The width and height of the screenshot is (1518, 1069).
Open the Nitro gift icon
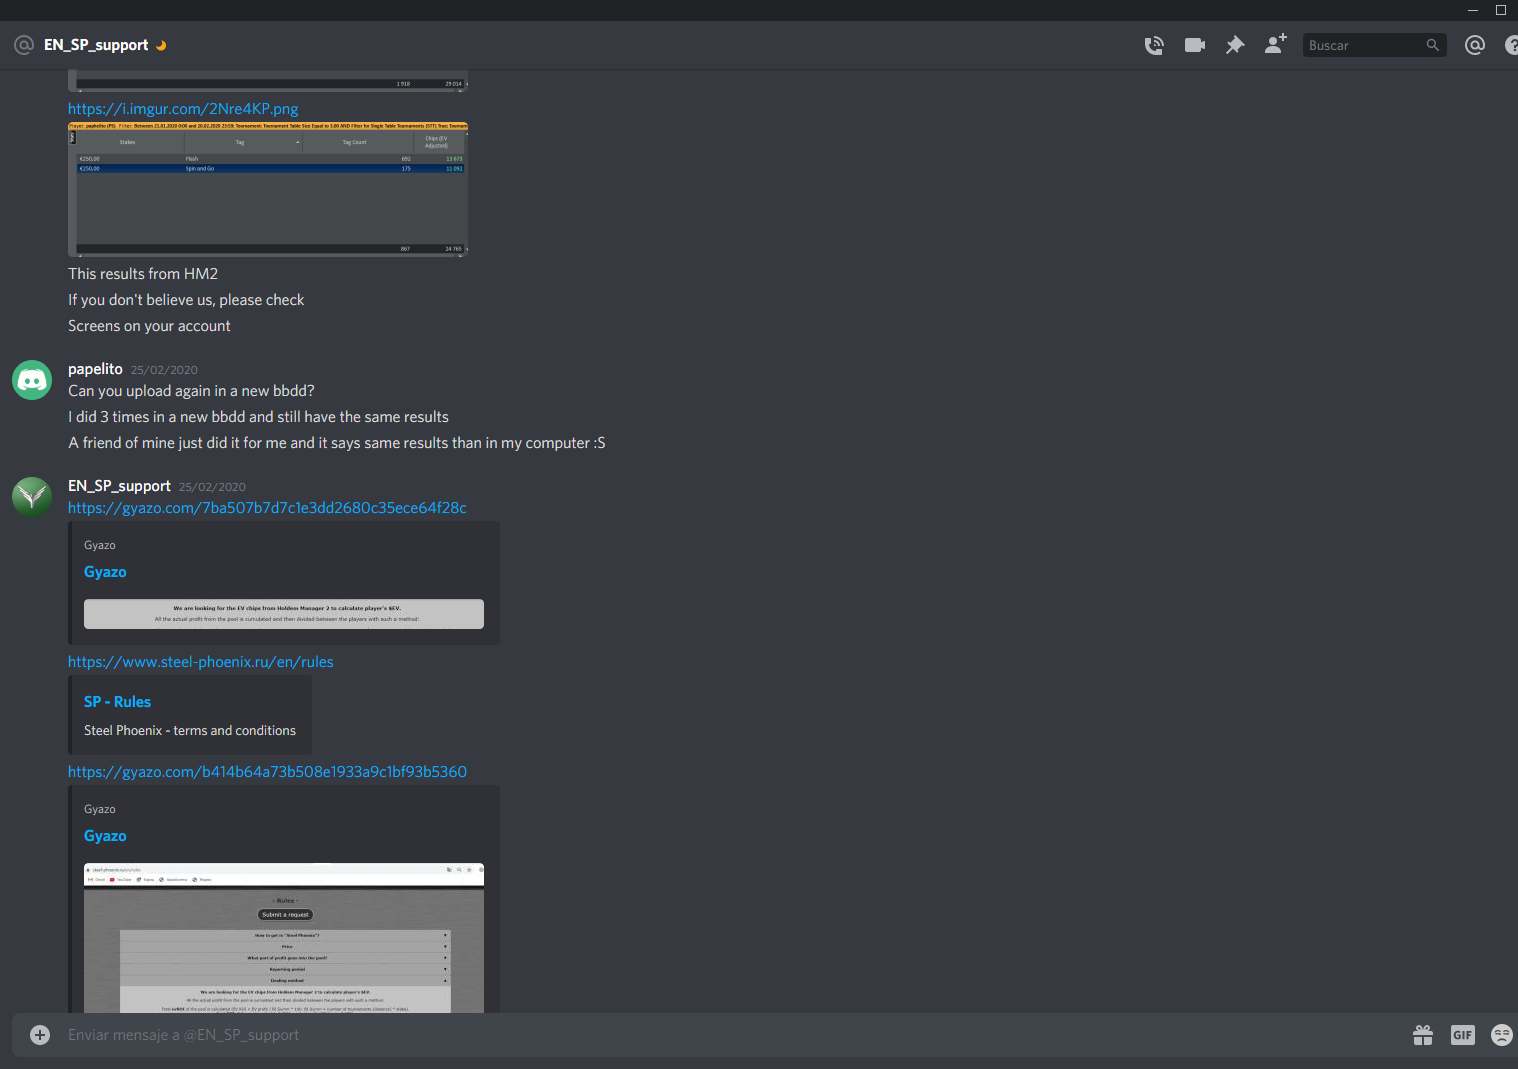click(x=1423, y=1035)
